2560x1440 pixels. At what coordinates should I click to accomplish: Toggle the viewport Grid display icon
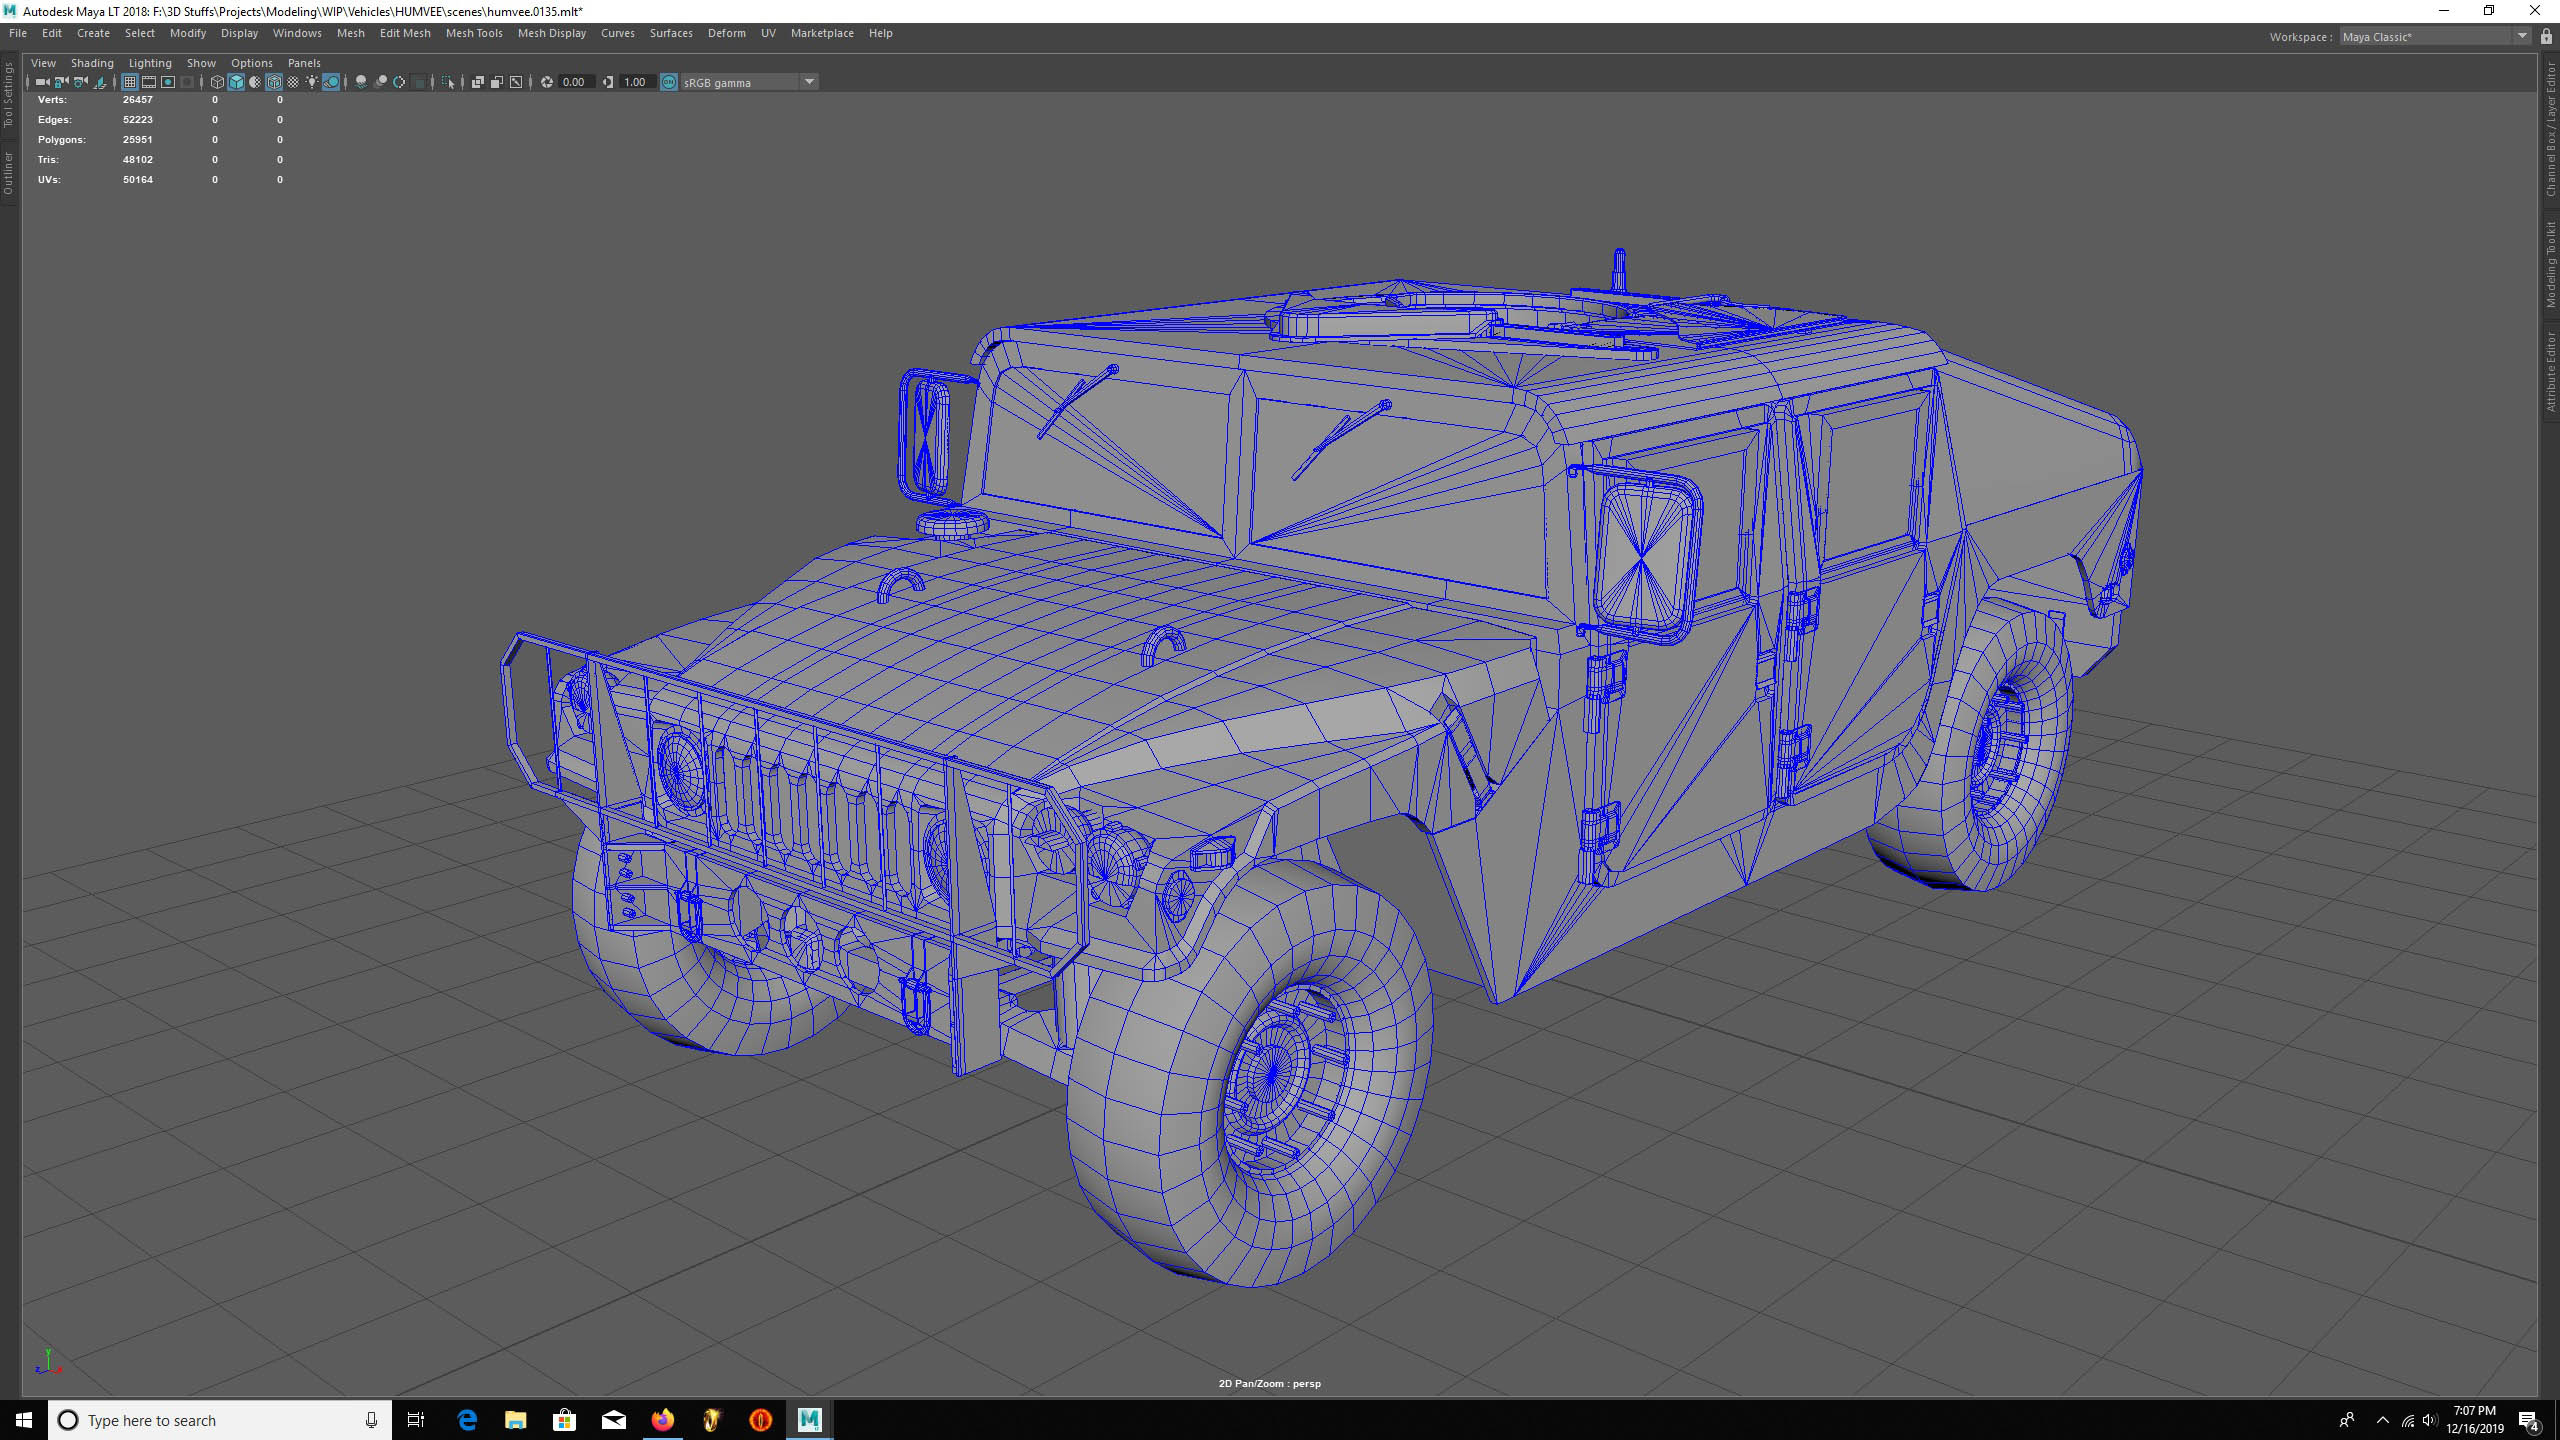129,82
